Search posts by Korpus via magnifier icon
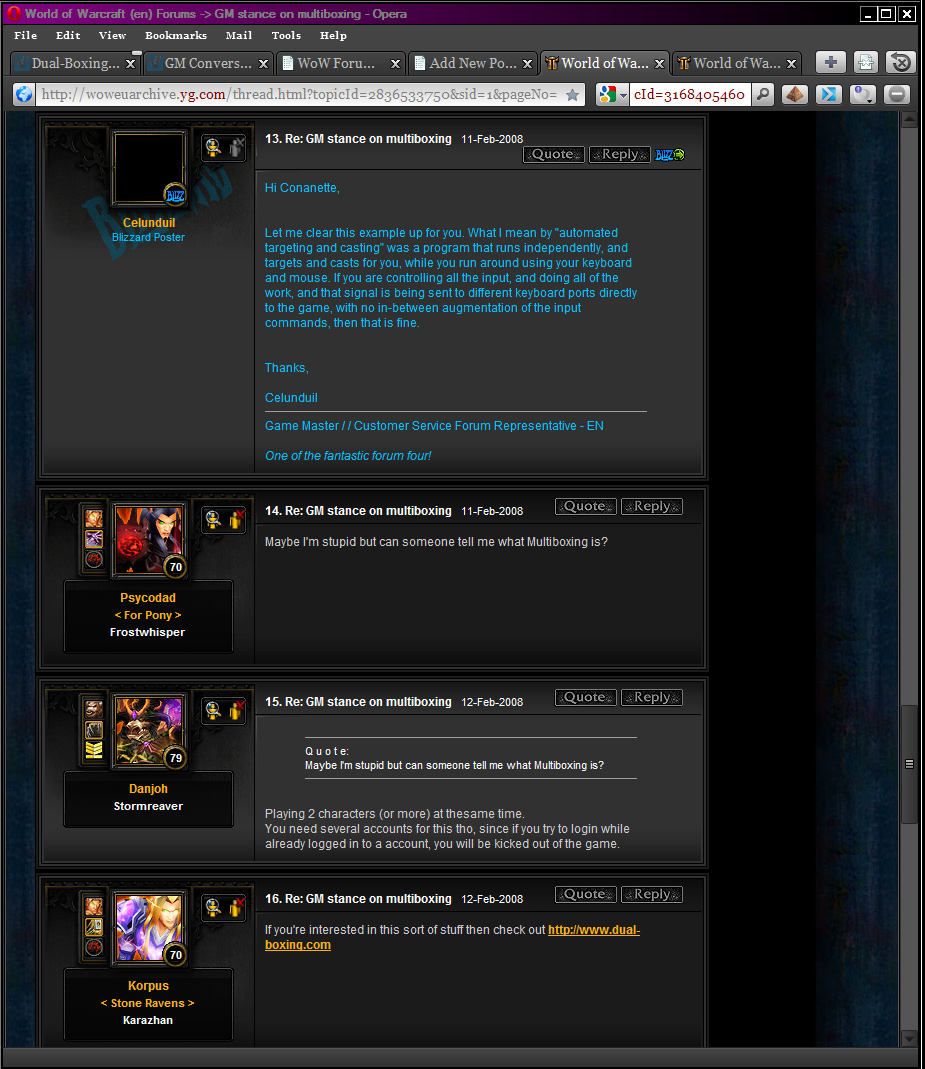The image size is (925, 1069). pyautogui.click(x=213, y=908)
